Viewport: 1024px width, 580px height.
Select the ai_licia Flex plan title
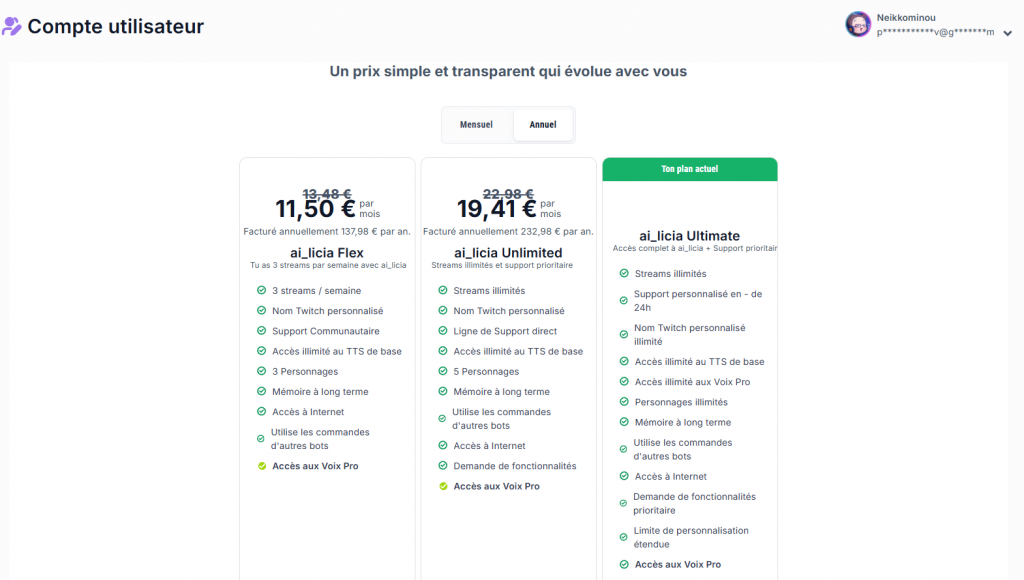click(327, 253)
